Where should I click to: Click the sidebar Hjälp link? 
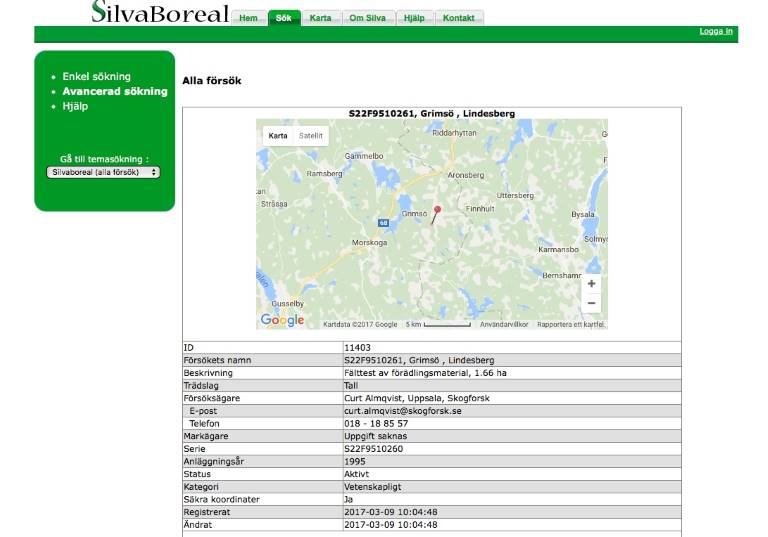coord(75,106)
